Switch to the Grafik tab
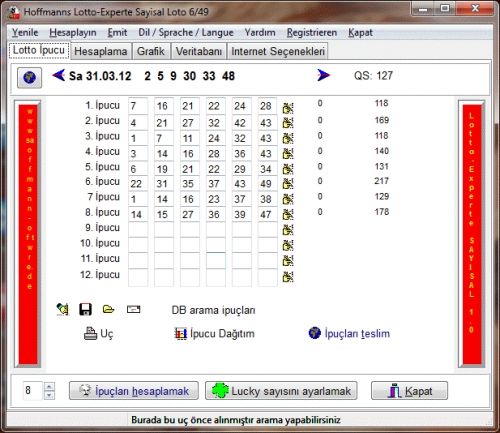The height and width of the screenshot is (433, 500). tap(151, 51)
